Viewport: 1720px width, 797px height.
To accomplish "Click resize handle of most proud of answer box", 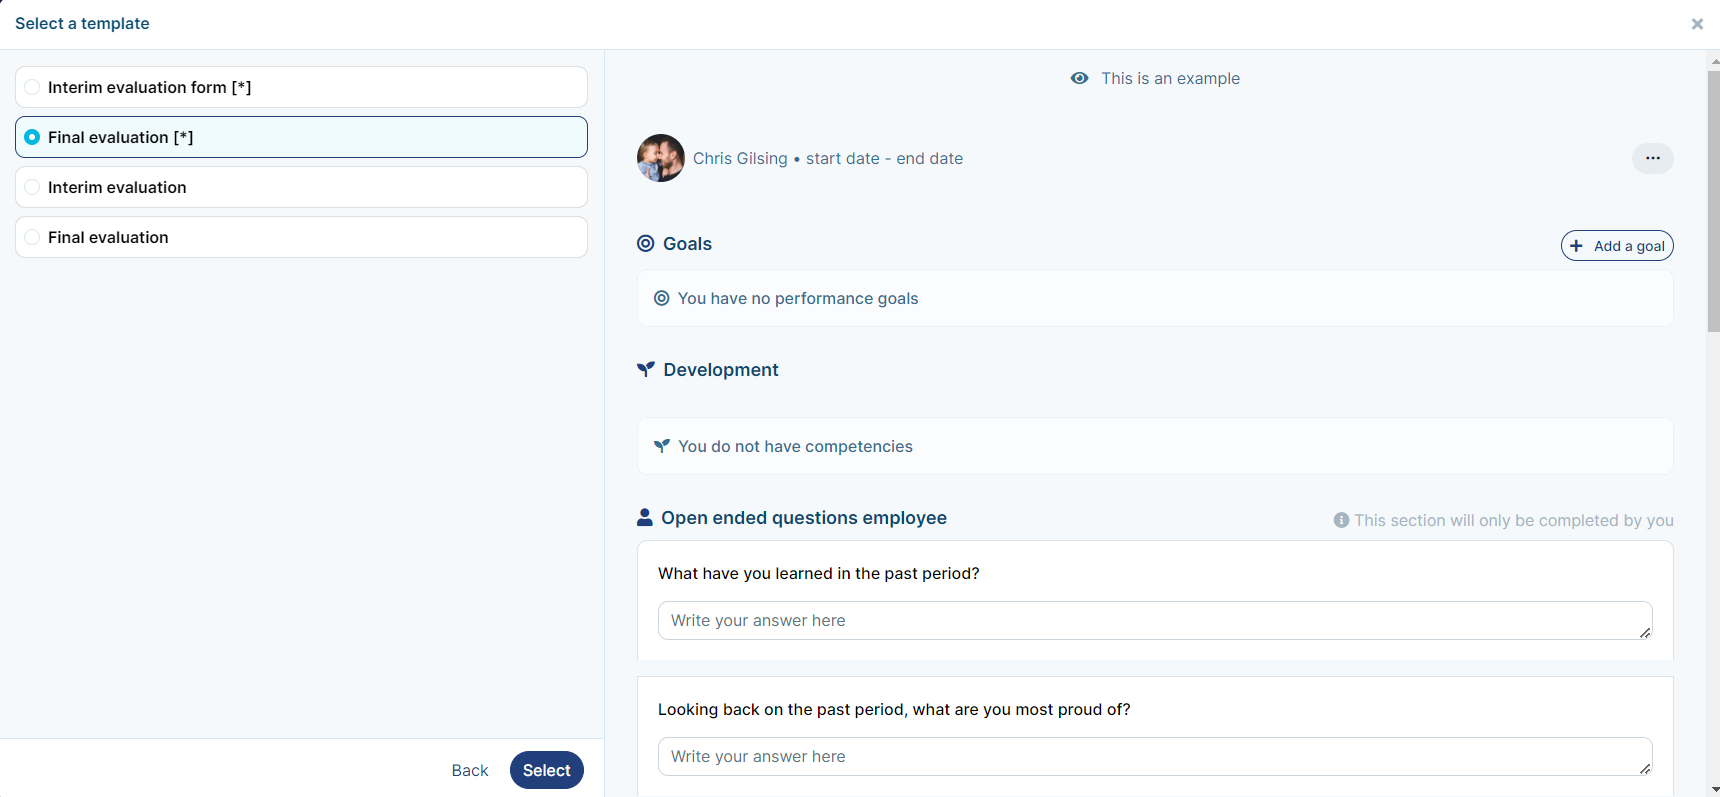I will pos(1645,768).
